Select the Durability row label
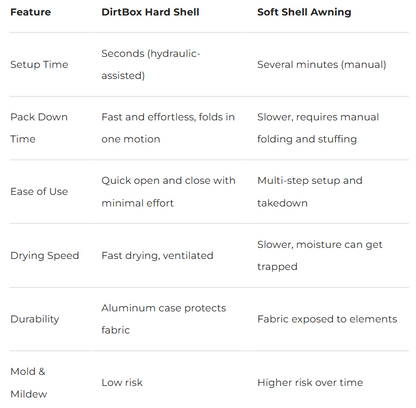The width and height of the screenshot is (416, 408). pos(35,319)
